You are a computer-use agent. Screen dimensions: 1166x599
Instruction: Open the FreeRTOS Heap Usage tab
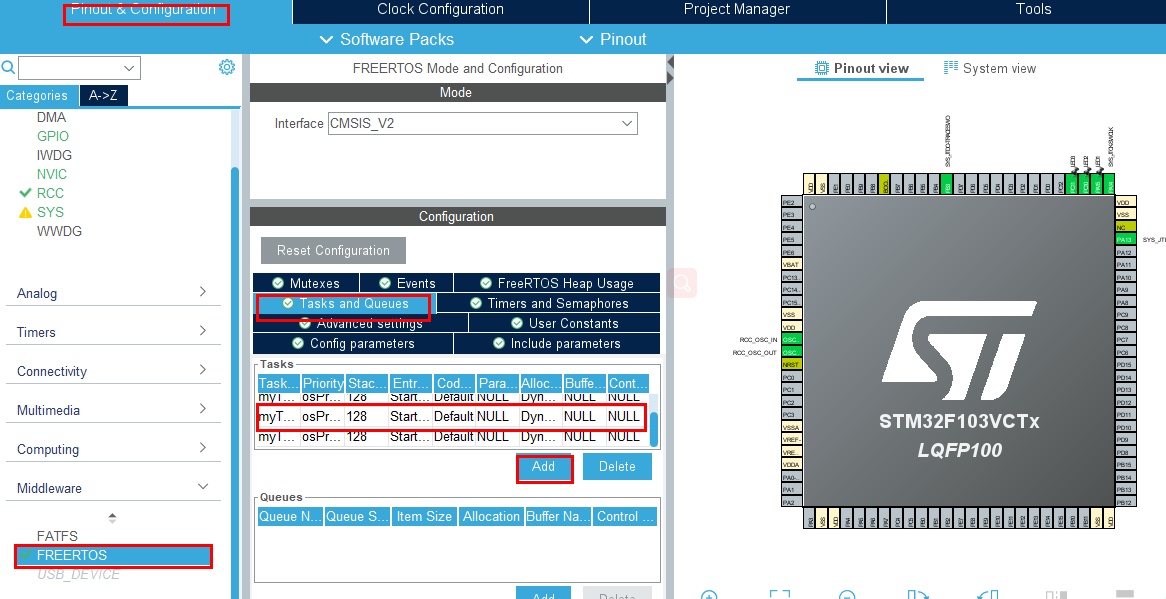coord(556,283)
